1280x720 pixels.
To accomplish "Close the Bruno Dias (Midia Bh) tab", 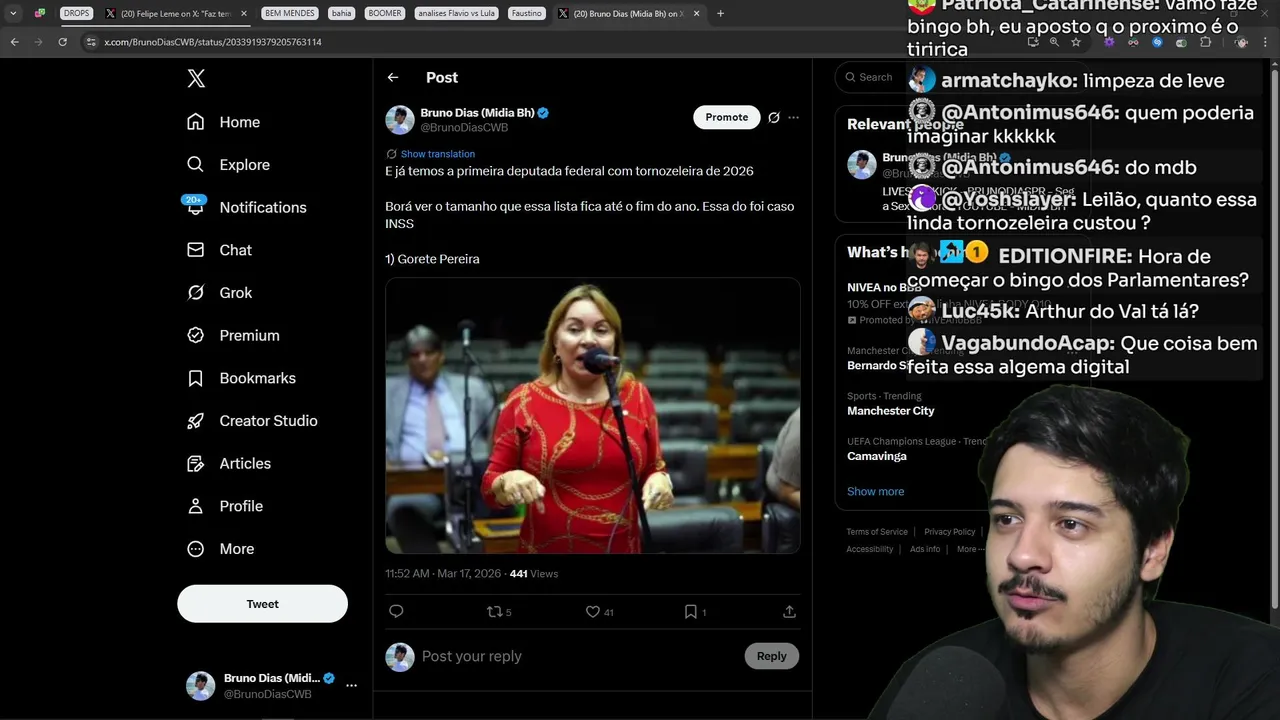I will pyautogui.click(x=697, y=14).
